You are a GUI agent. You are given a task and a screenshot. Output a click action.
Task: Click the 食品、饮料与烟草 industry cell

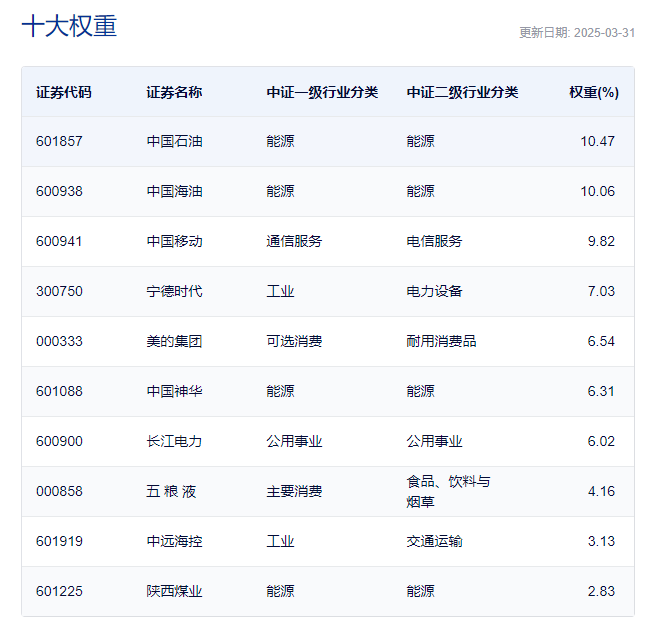tap(448, 491)
